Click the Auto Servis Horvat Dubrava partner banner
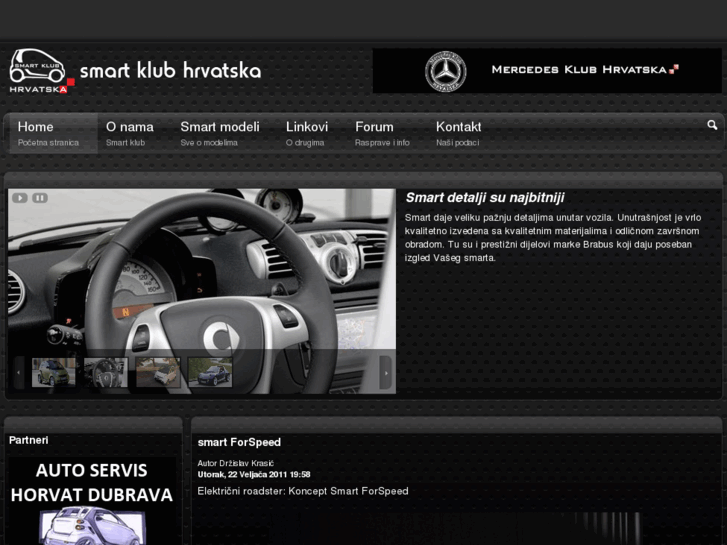The width and height of the screenshot is (727, 545). (92, 501)
